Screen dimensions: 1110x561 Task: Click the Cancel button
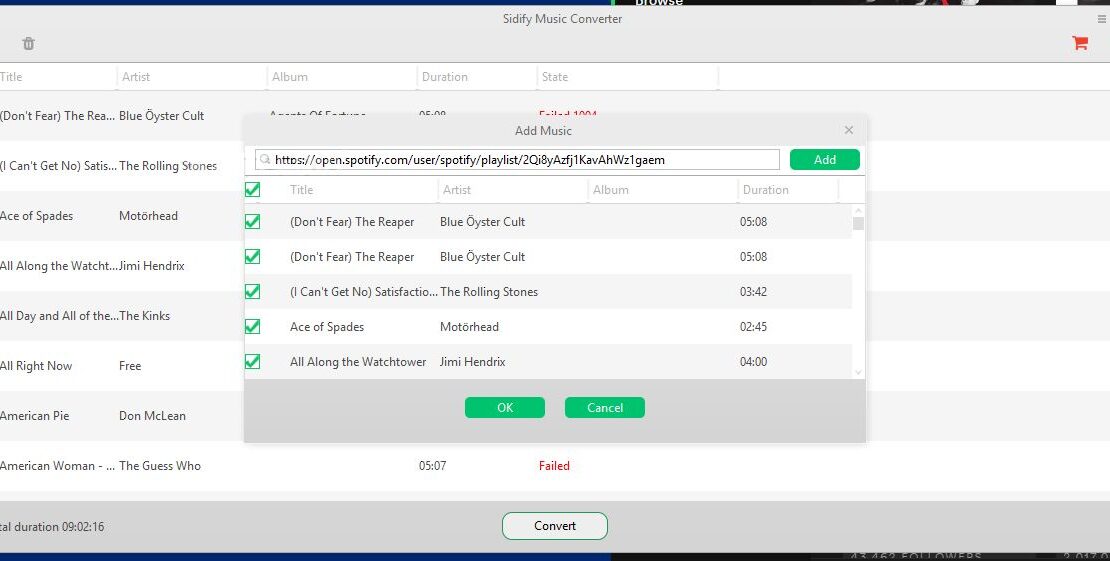605,407
